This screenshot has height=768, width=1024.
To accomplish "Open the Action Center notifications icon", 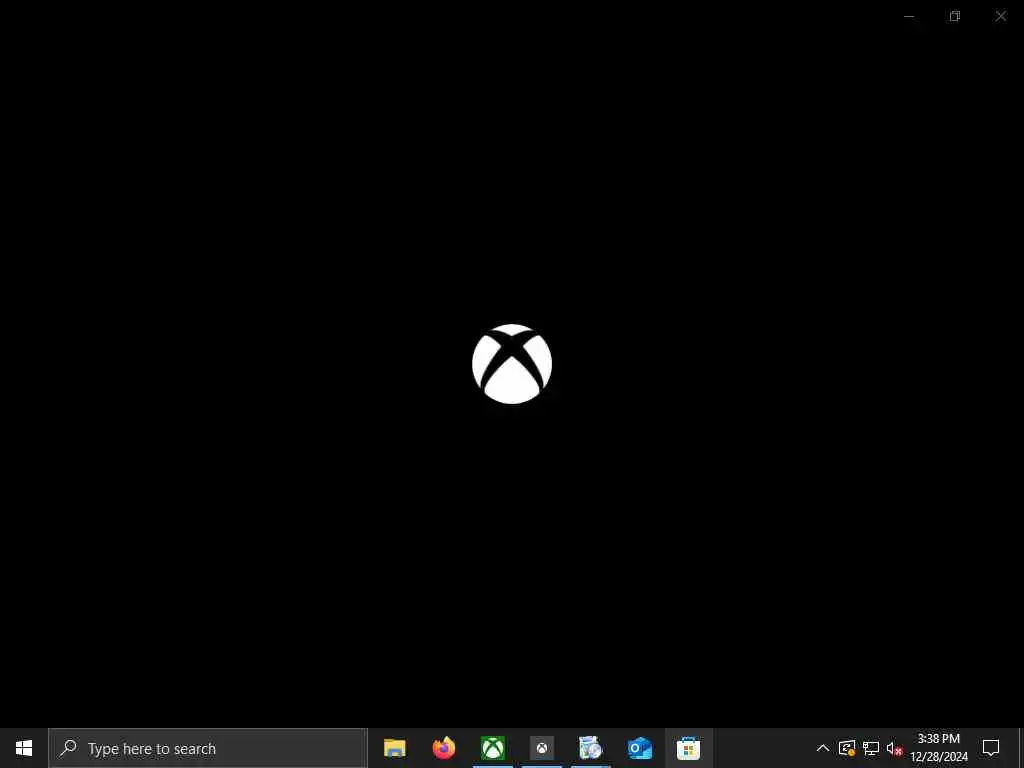I will click(991, 748).
